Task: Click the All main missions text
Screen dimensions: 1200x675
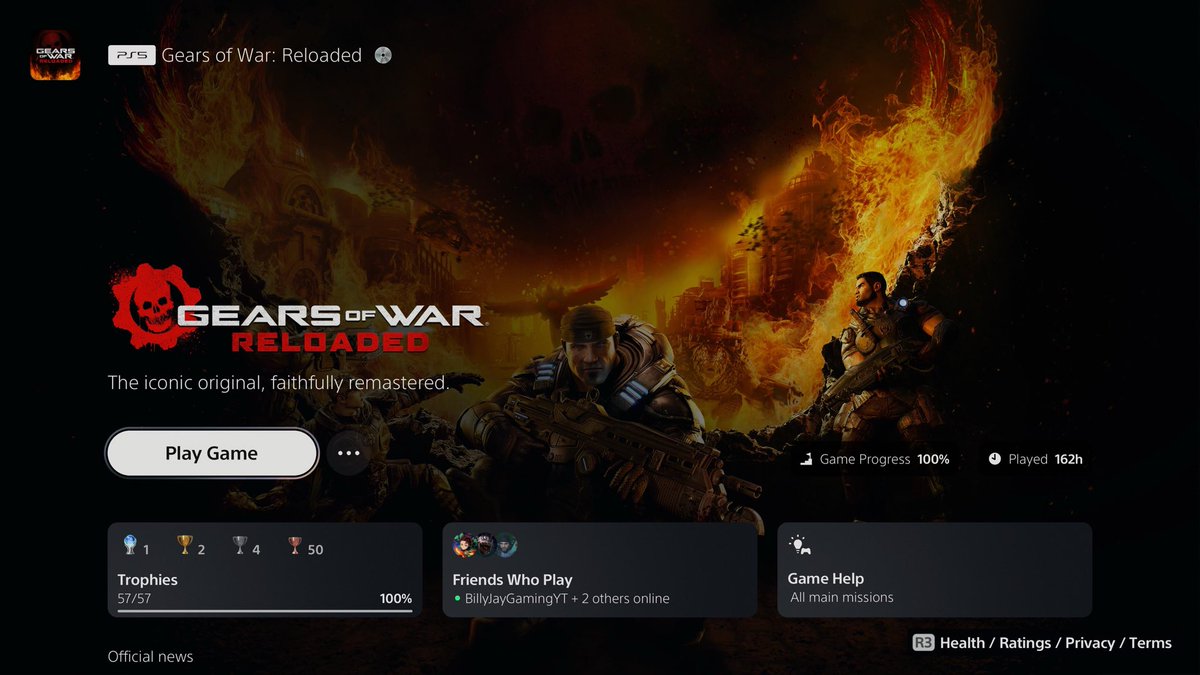Action: [842, 597]
